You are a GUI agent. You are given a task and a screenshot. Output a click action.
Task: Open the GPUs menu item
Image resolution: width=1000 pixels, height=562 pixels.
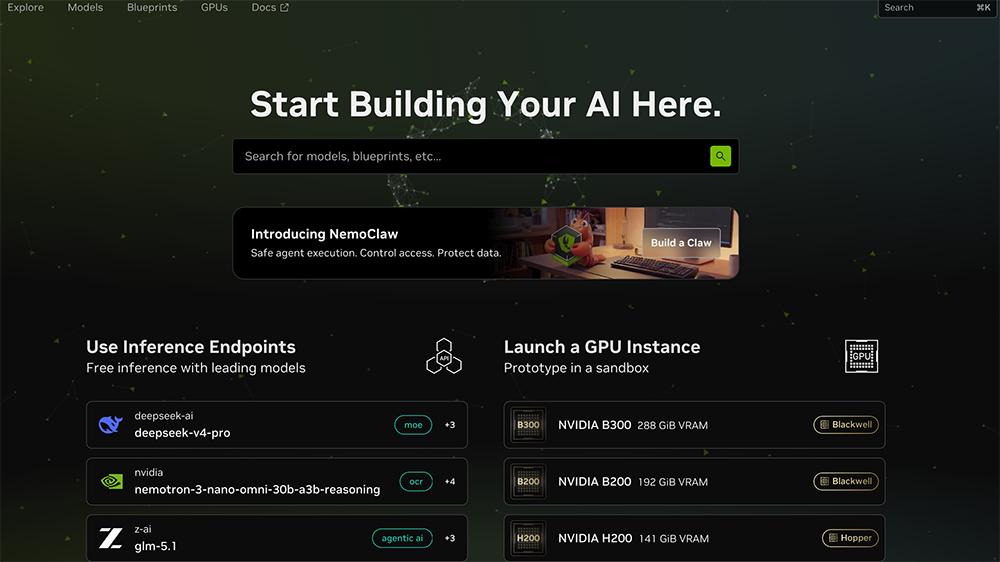pos(214,8)
